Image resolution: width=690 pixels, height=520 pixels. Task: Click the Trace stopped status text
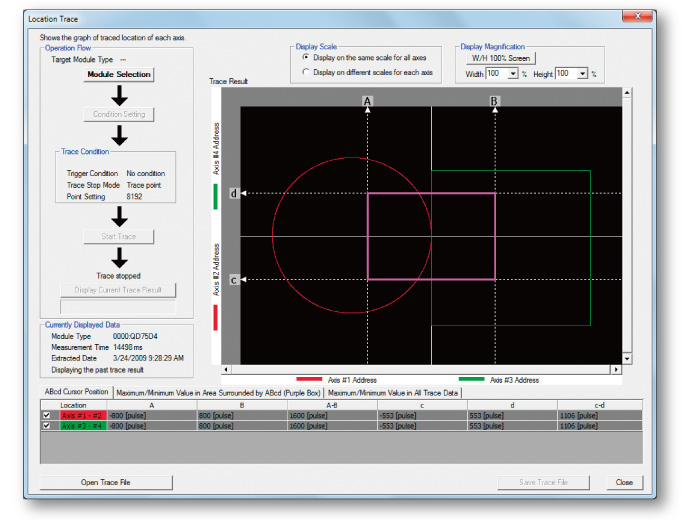point(118,276)
